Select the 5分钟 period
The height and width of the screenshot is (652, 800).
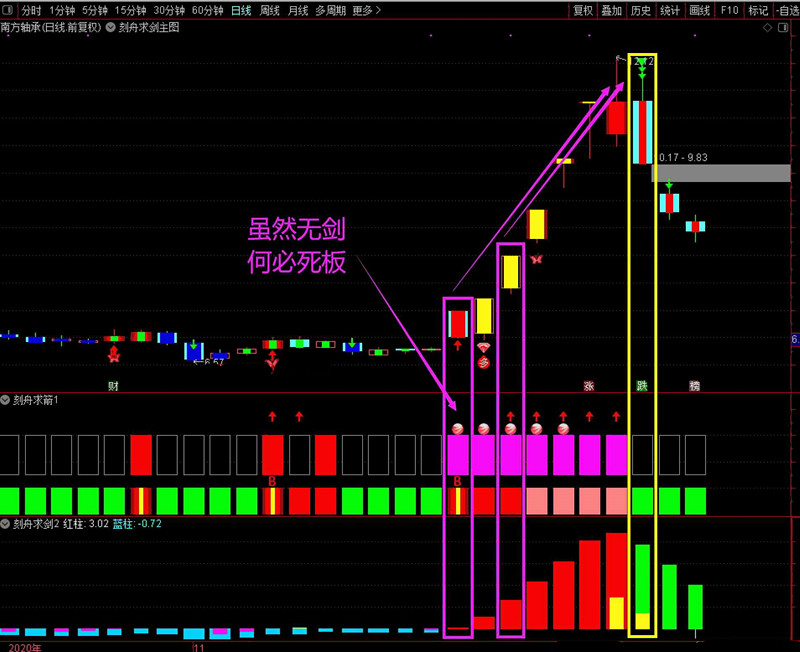tap(95, 10)
